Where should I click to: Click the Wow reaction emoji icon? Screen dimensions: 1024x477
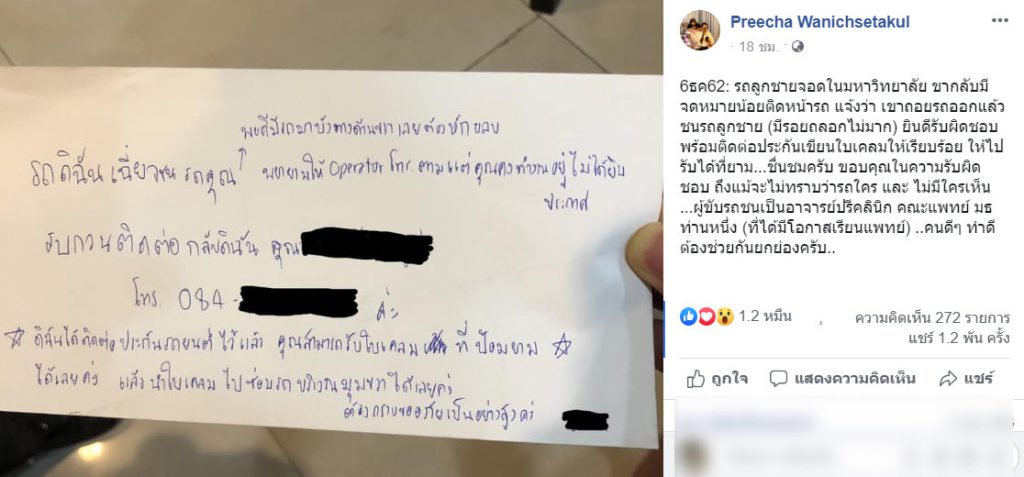point(724,317)
